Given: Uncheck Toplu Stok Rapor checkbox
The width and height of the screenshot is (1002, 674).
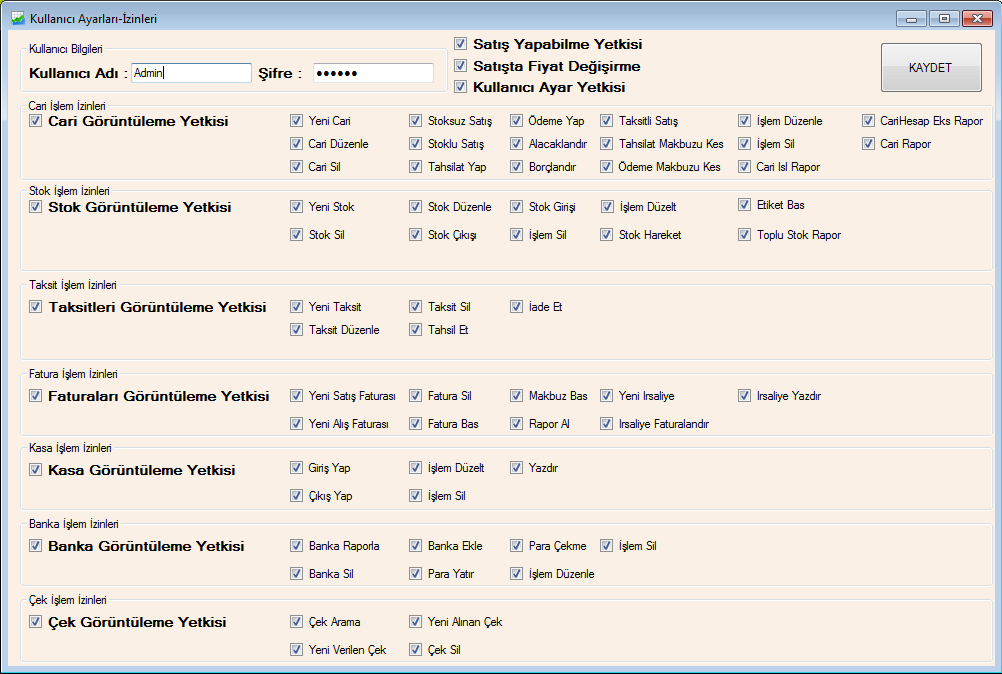Looking at the screenshot, I should [x=745, y=235].
